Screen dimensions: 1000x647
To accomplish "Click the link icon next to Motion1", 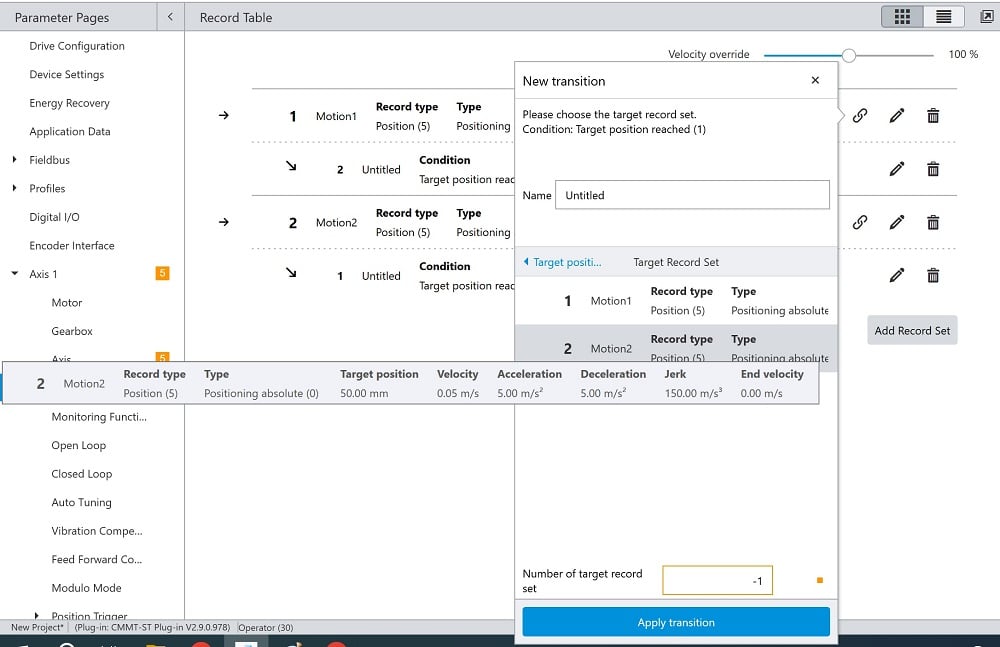I will [x=860, y=116].
